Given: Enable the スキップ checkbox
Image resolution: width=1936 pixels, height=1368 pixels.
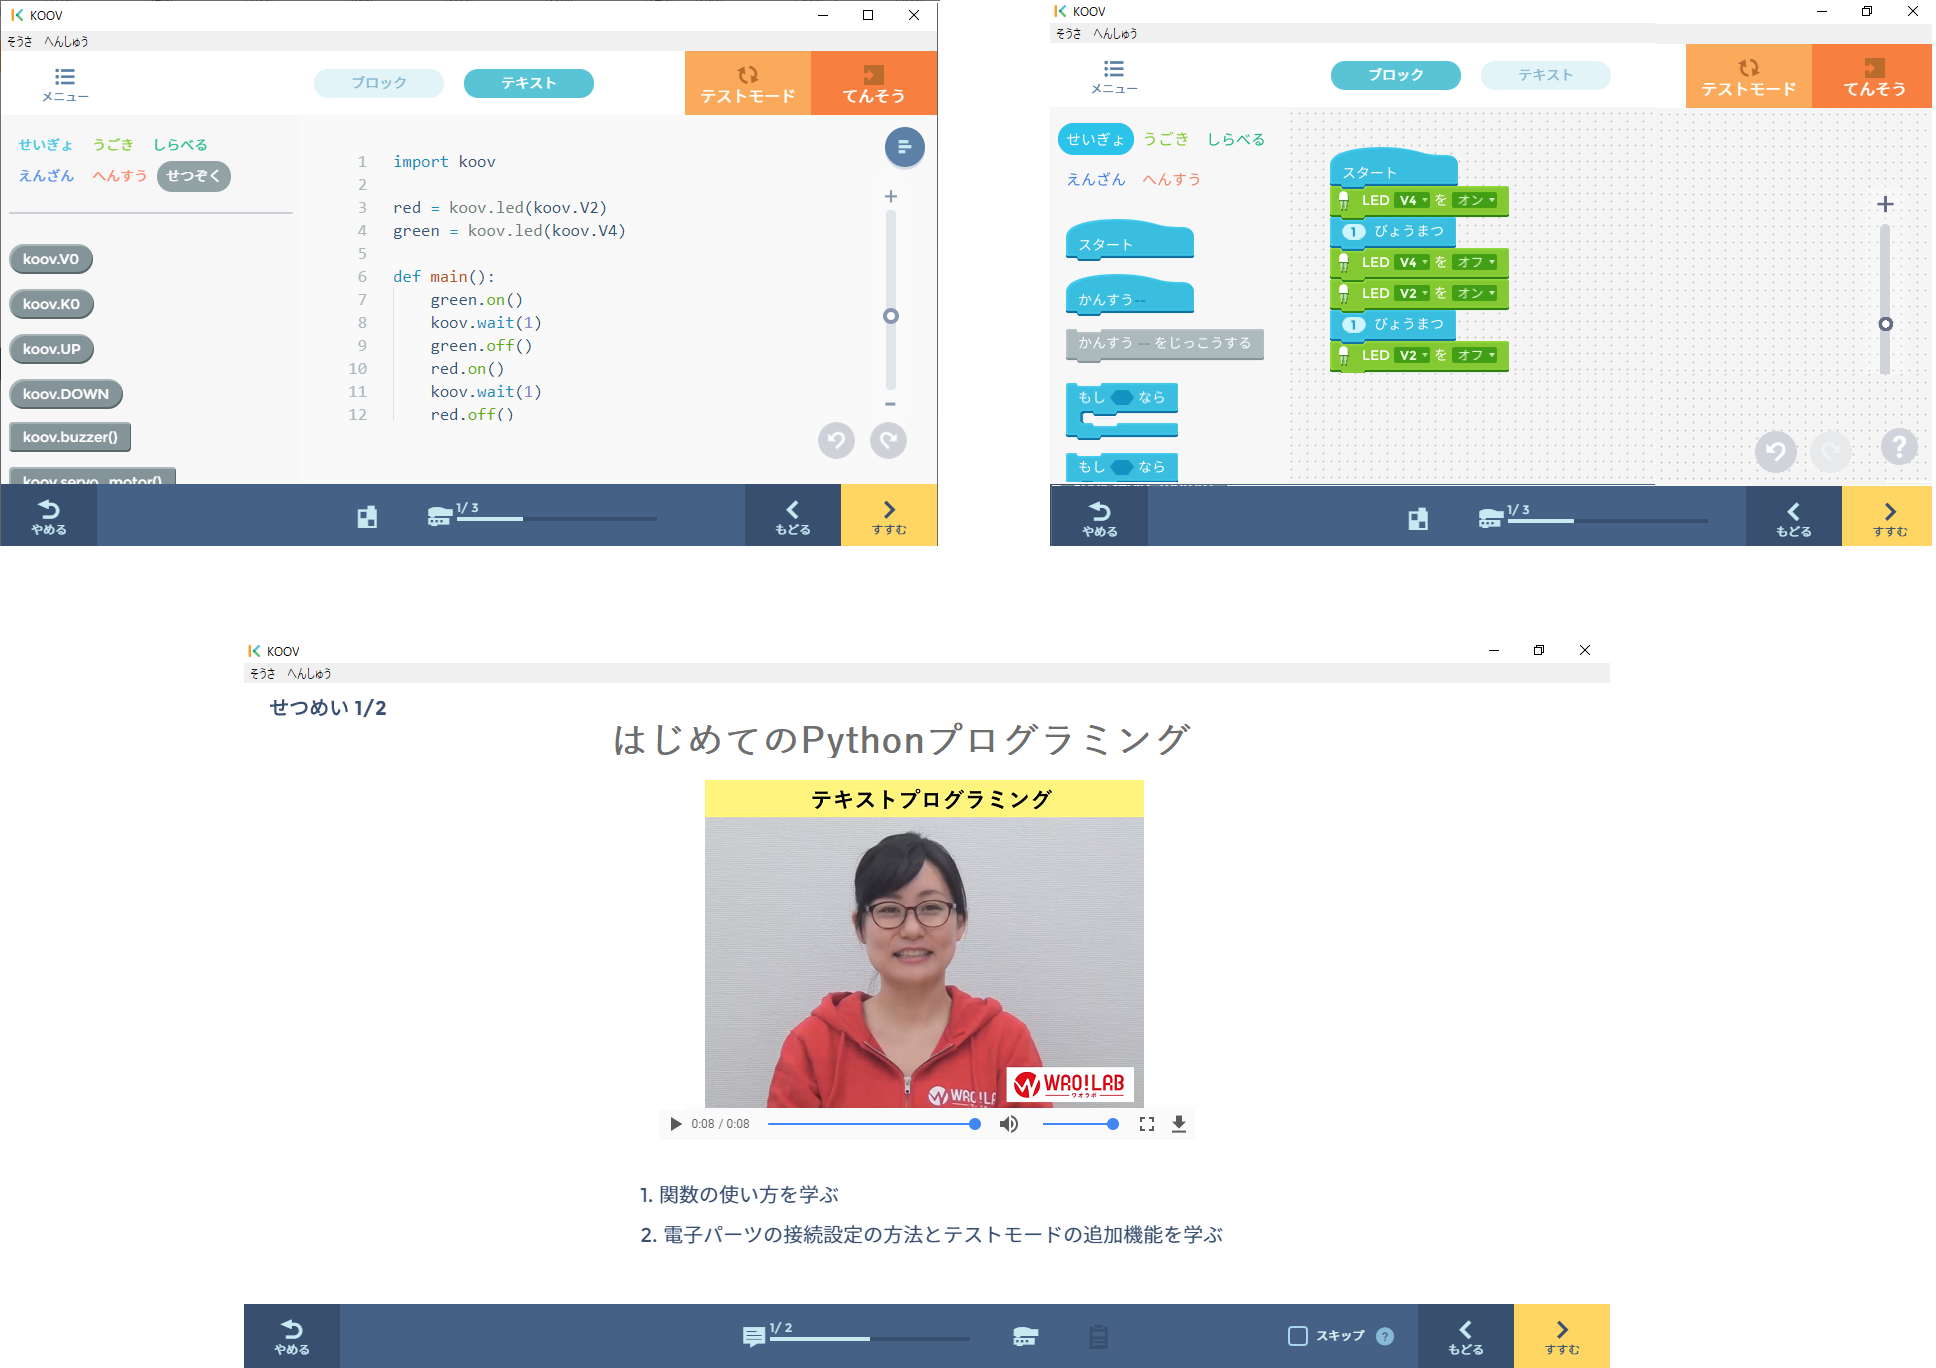Looking at the screenshot, I should [x=1298, y=1336].
